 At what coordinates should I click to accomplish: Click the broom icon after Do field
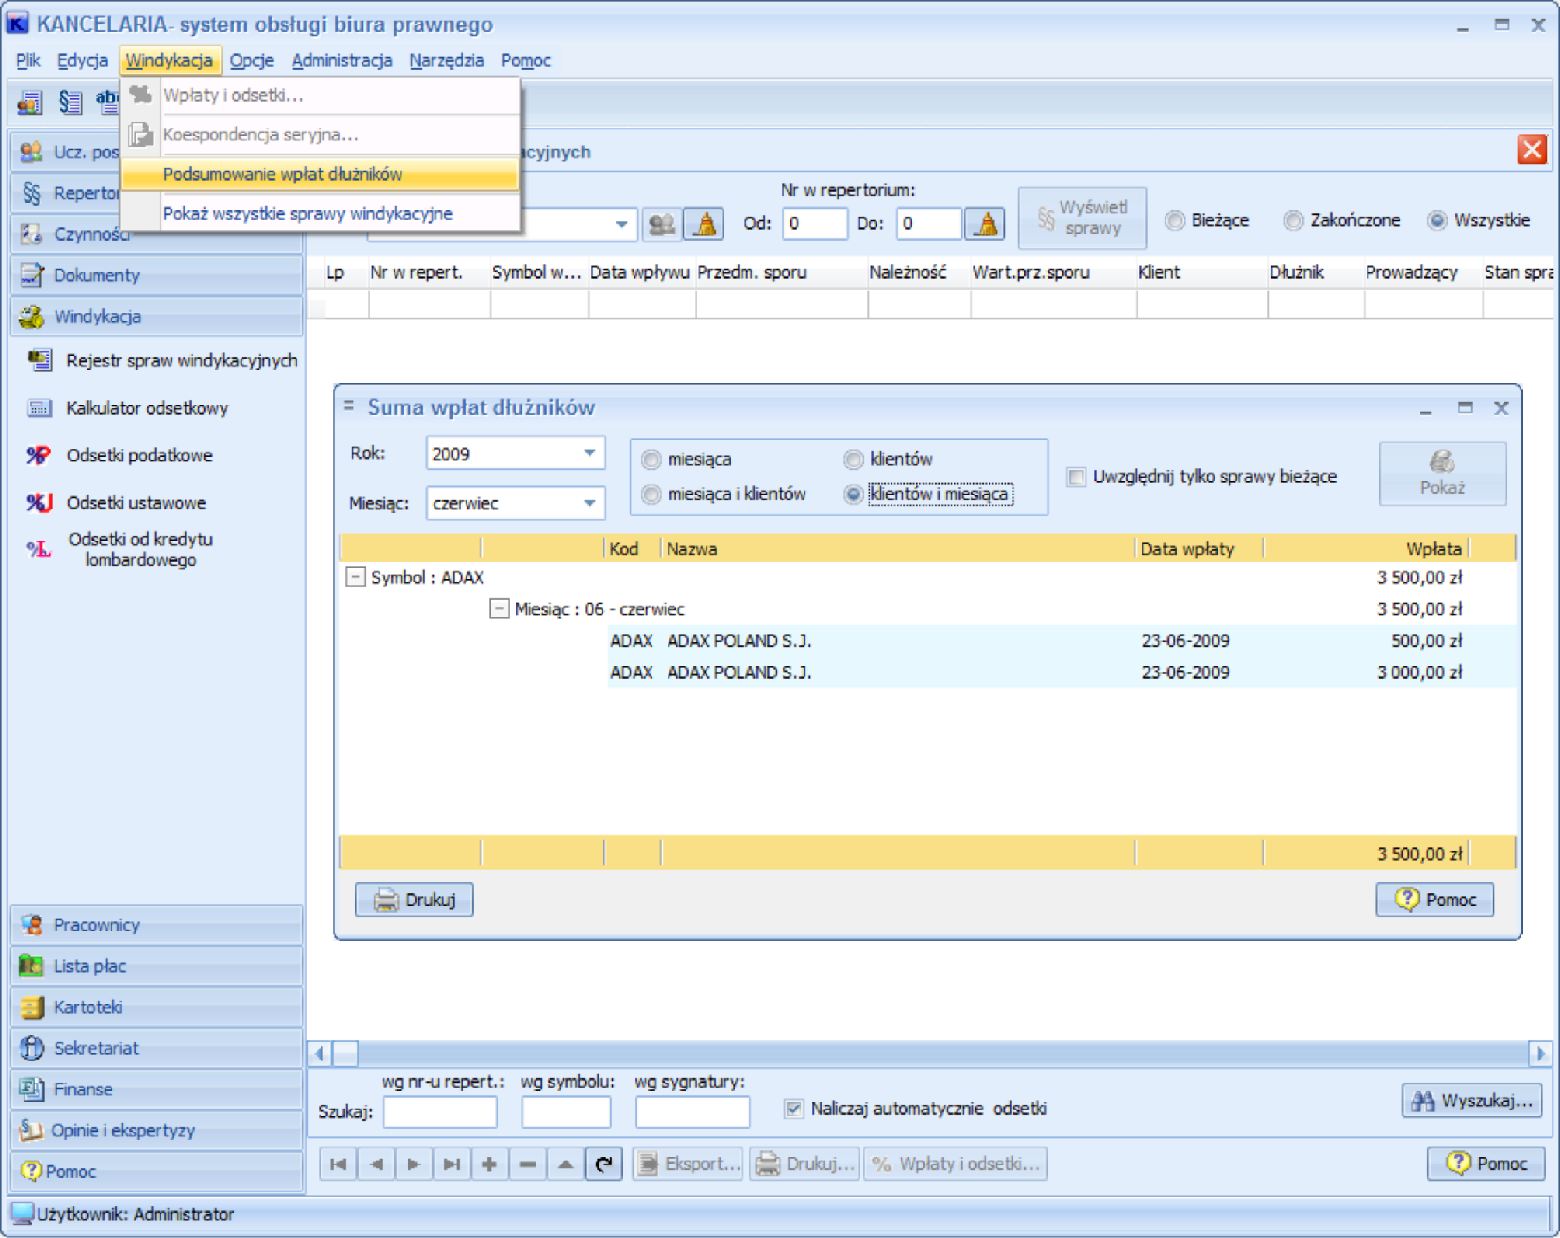986,224
